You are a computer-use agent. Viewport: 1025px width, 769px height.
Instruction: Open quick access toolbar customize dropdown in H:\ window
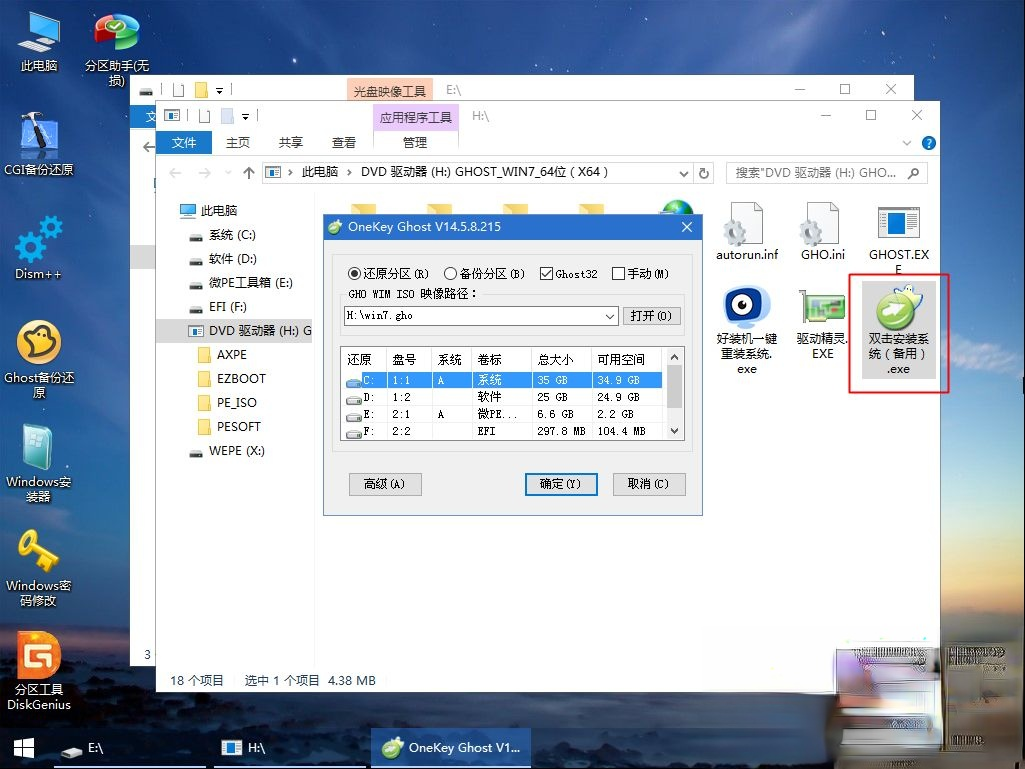coord(246,116)
